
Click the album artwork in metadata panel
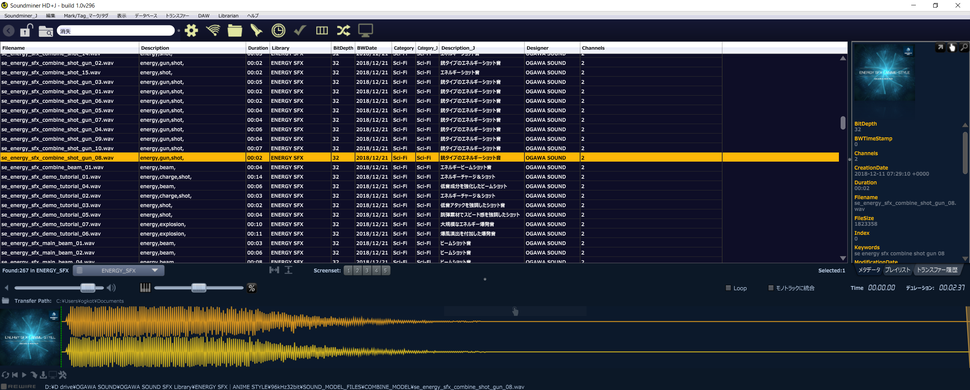point(884,72)
